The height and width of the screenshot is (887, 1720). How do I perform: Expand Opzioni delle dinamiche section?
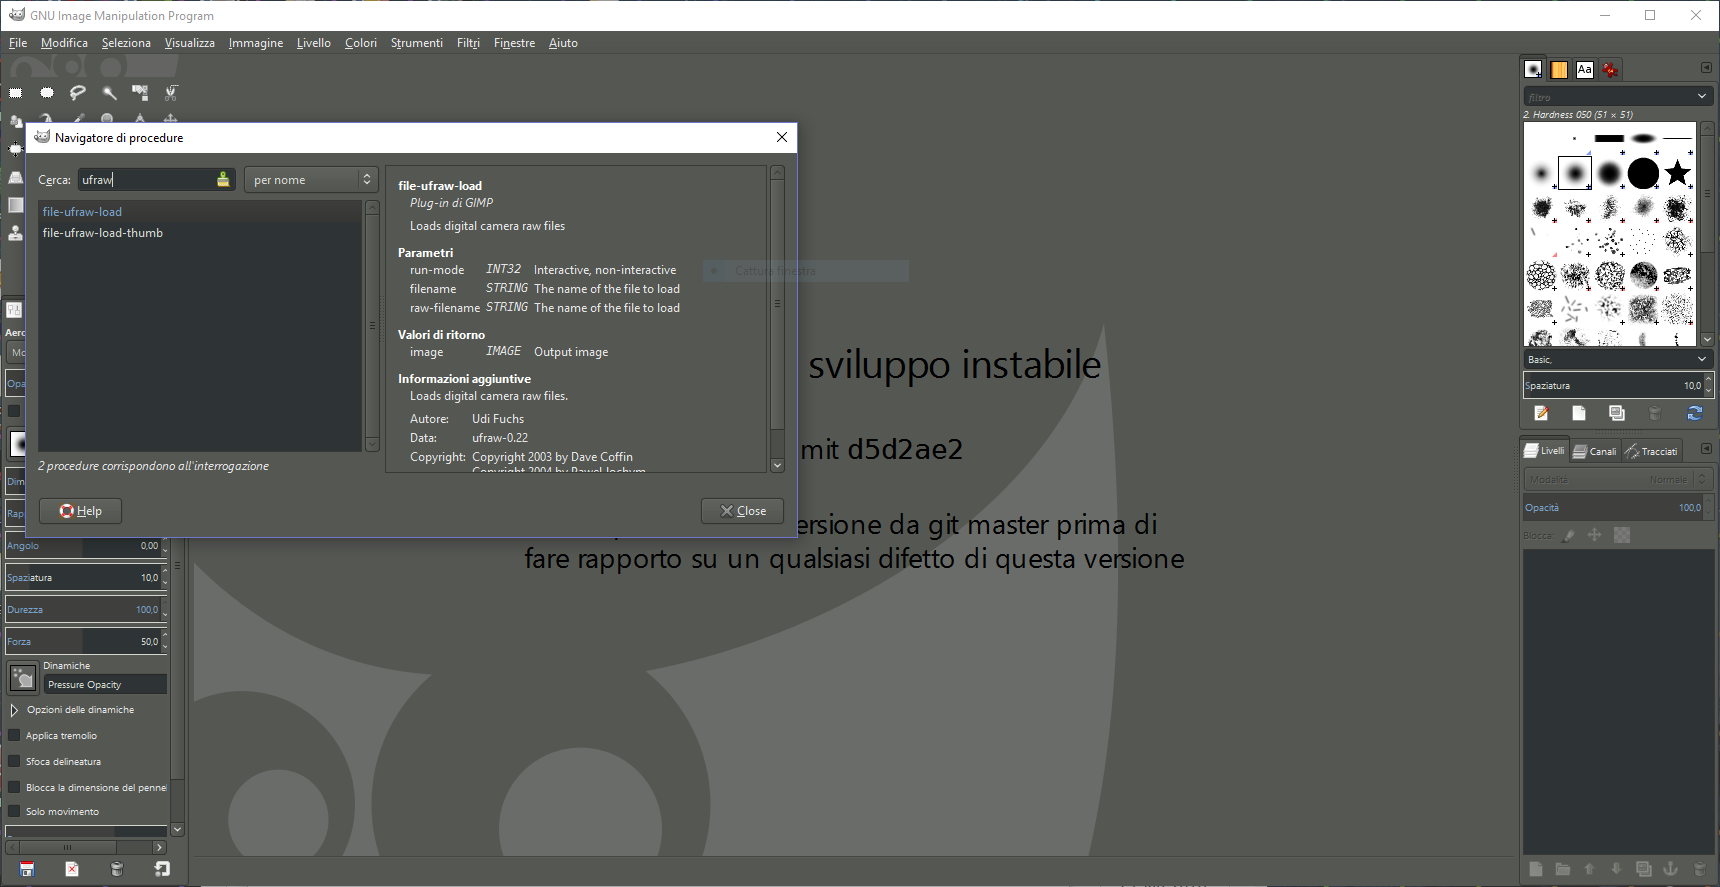coord(14,710)
